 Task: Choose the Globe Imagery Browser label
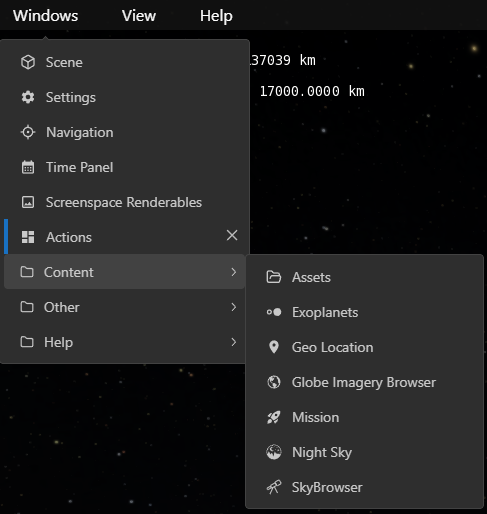(364, 383)
